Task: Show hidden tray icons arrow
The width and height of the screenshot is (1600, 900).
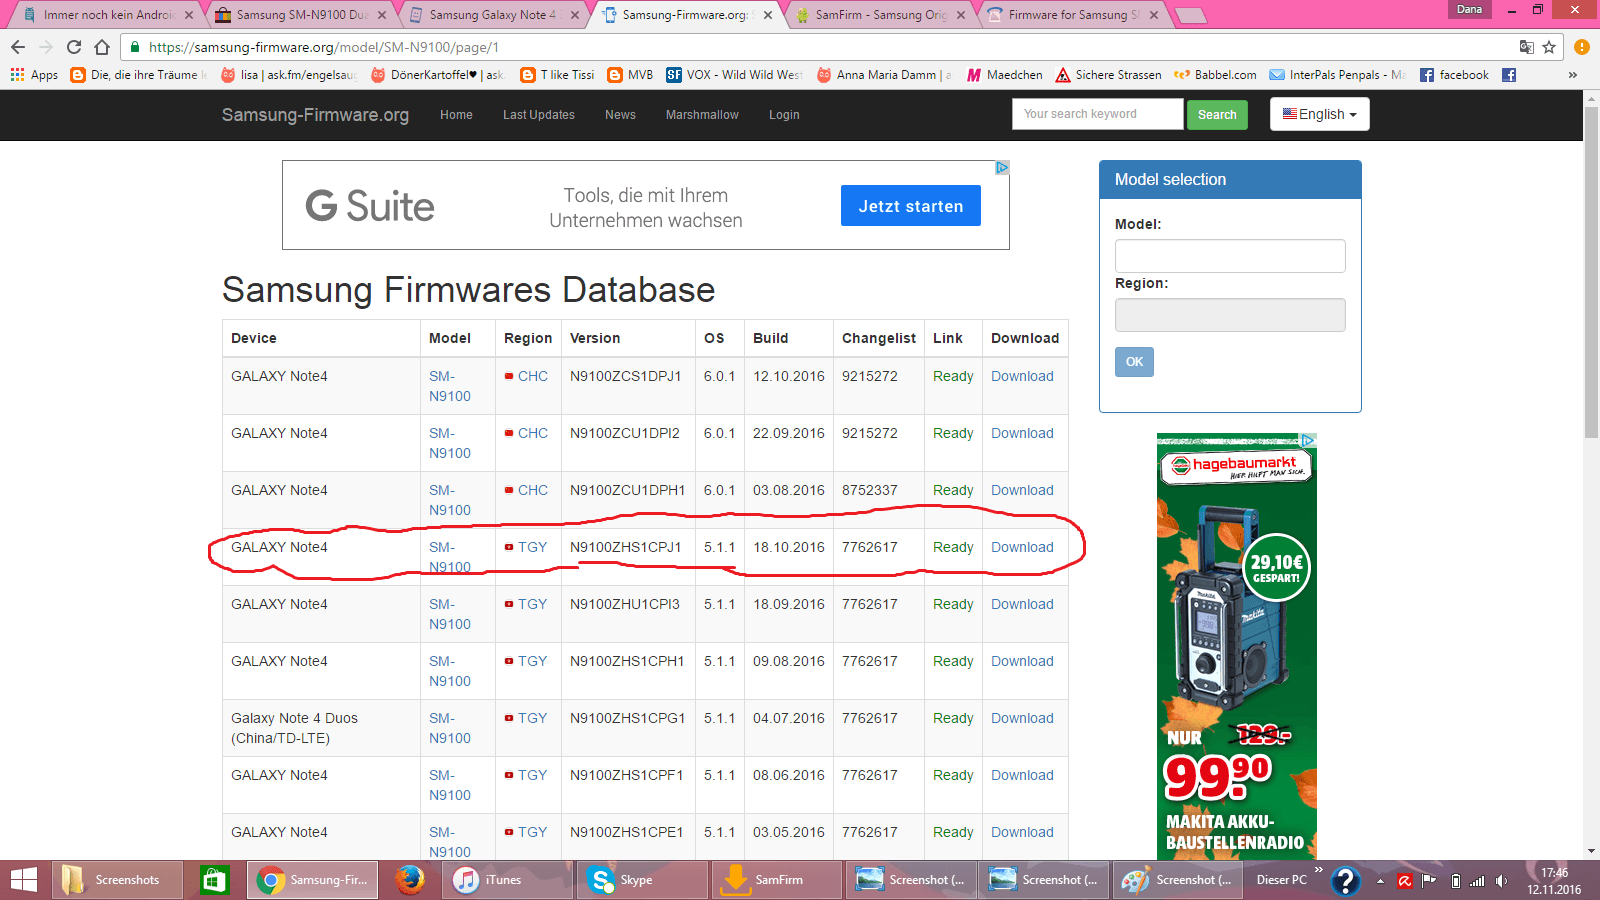Action: (x=1380, y=881)
